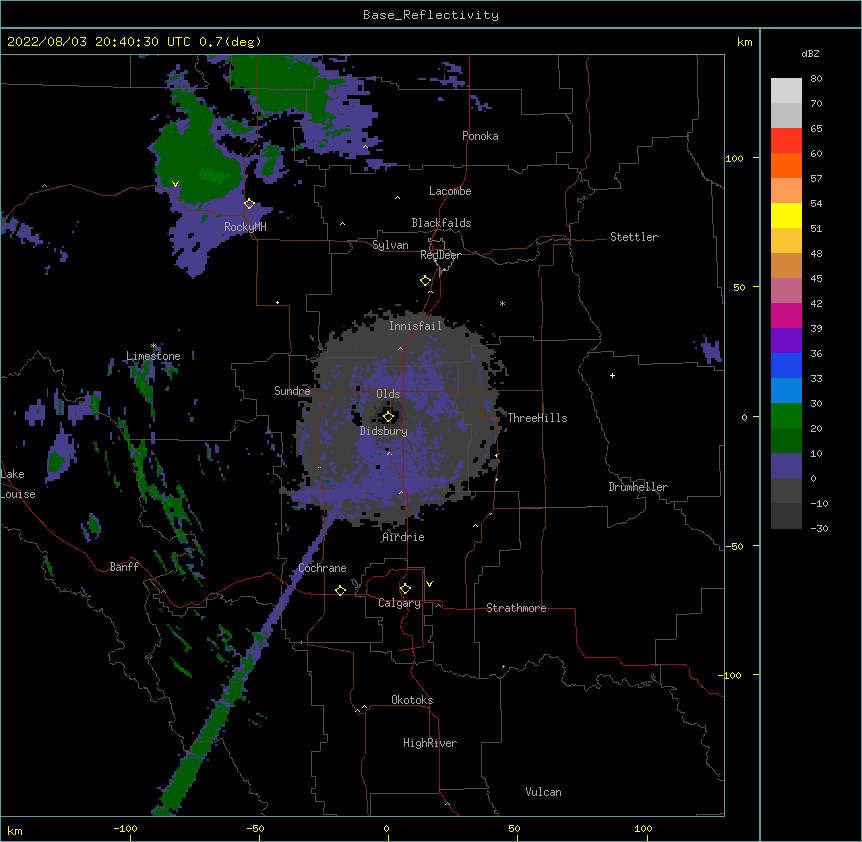862x842 pixels.
Task: Click the 80 value on dBZ scale
Action: click(x=816, y=79)
